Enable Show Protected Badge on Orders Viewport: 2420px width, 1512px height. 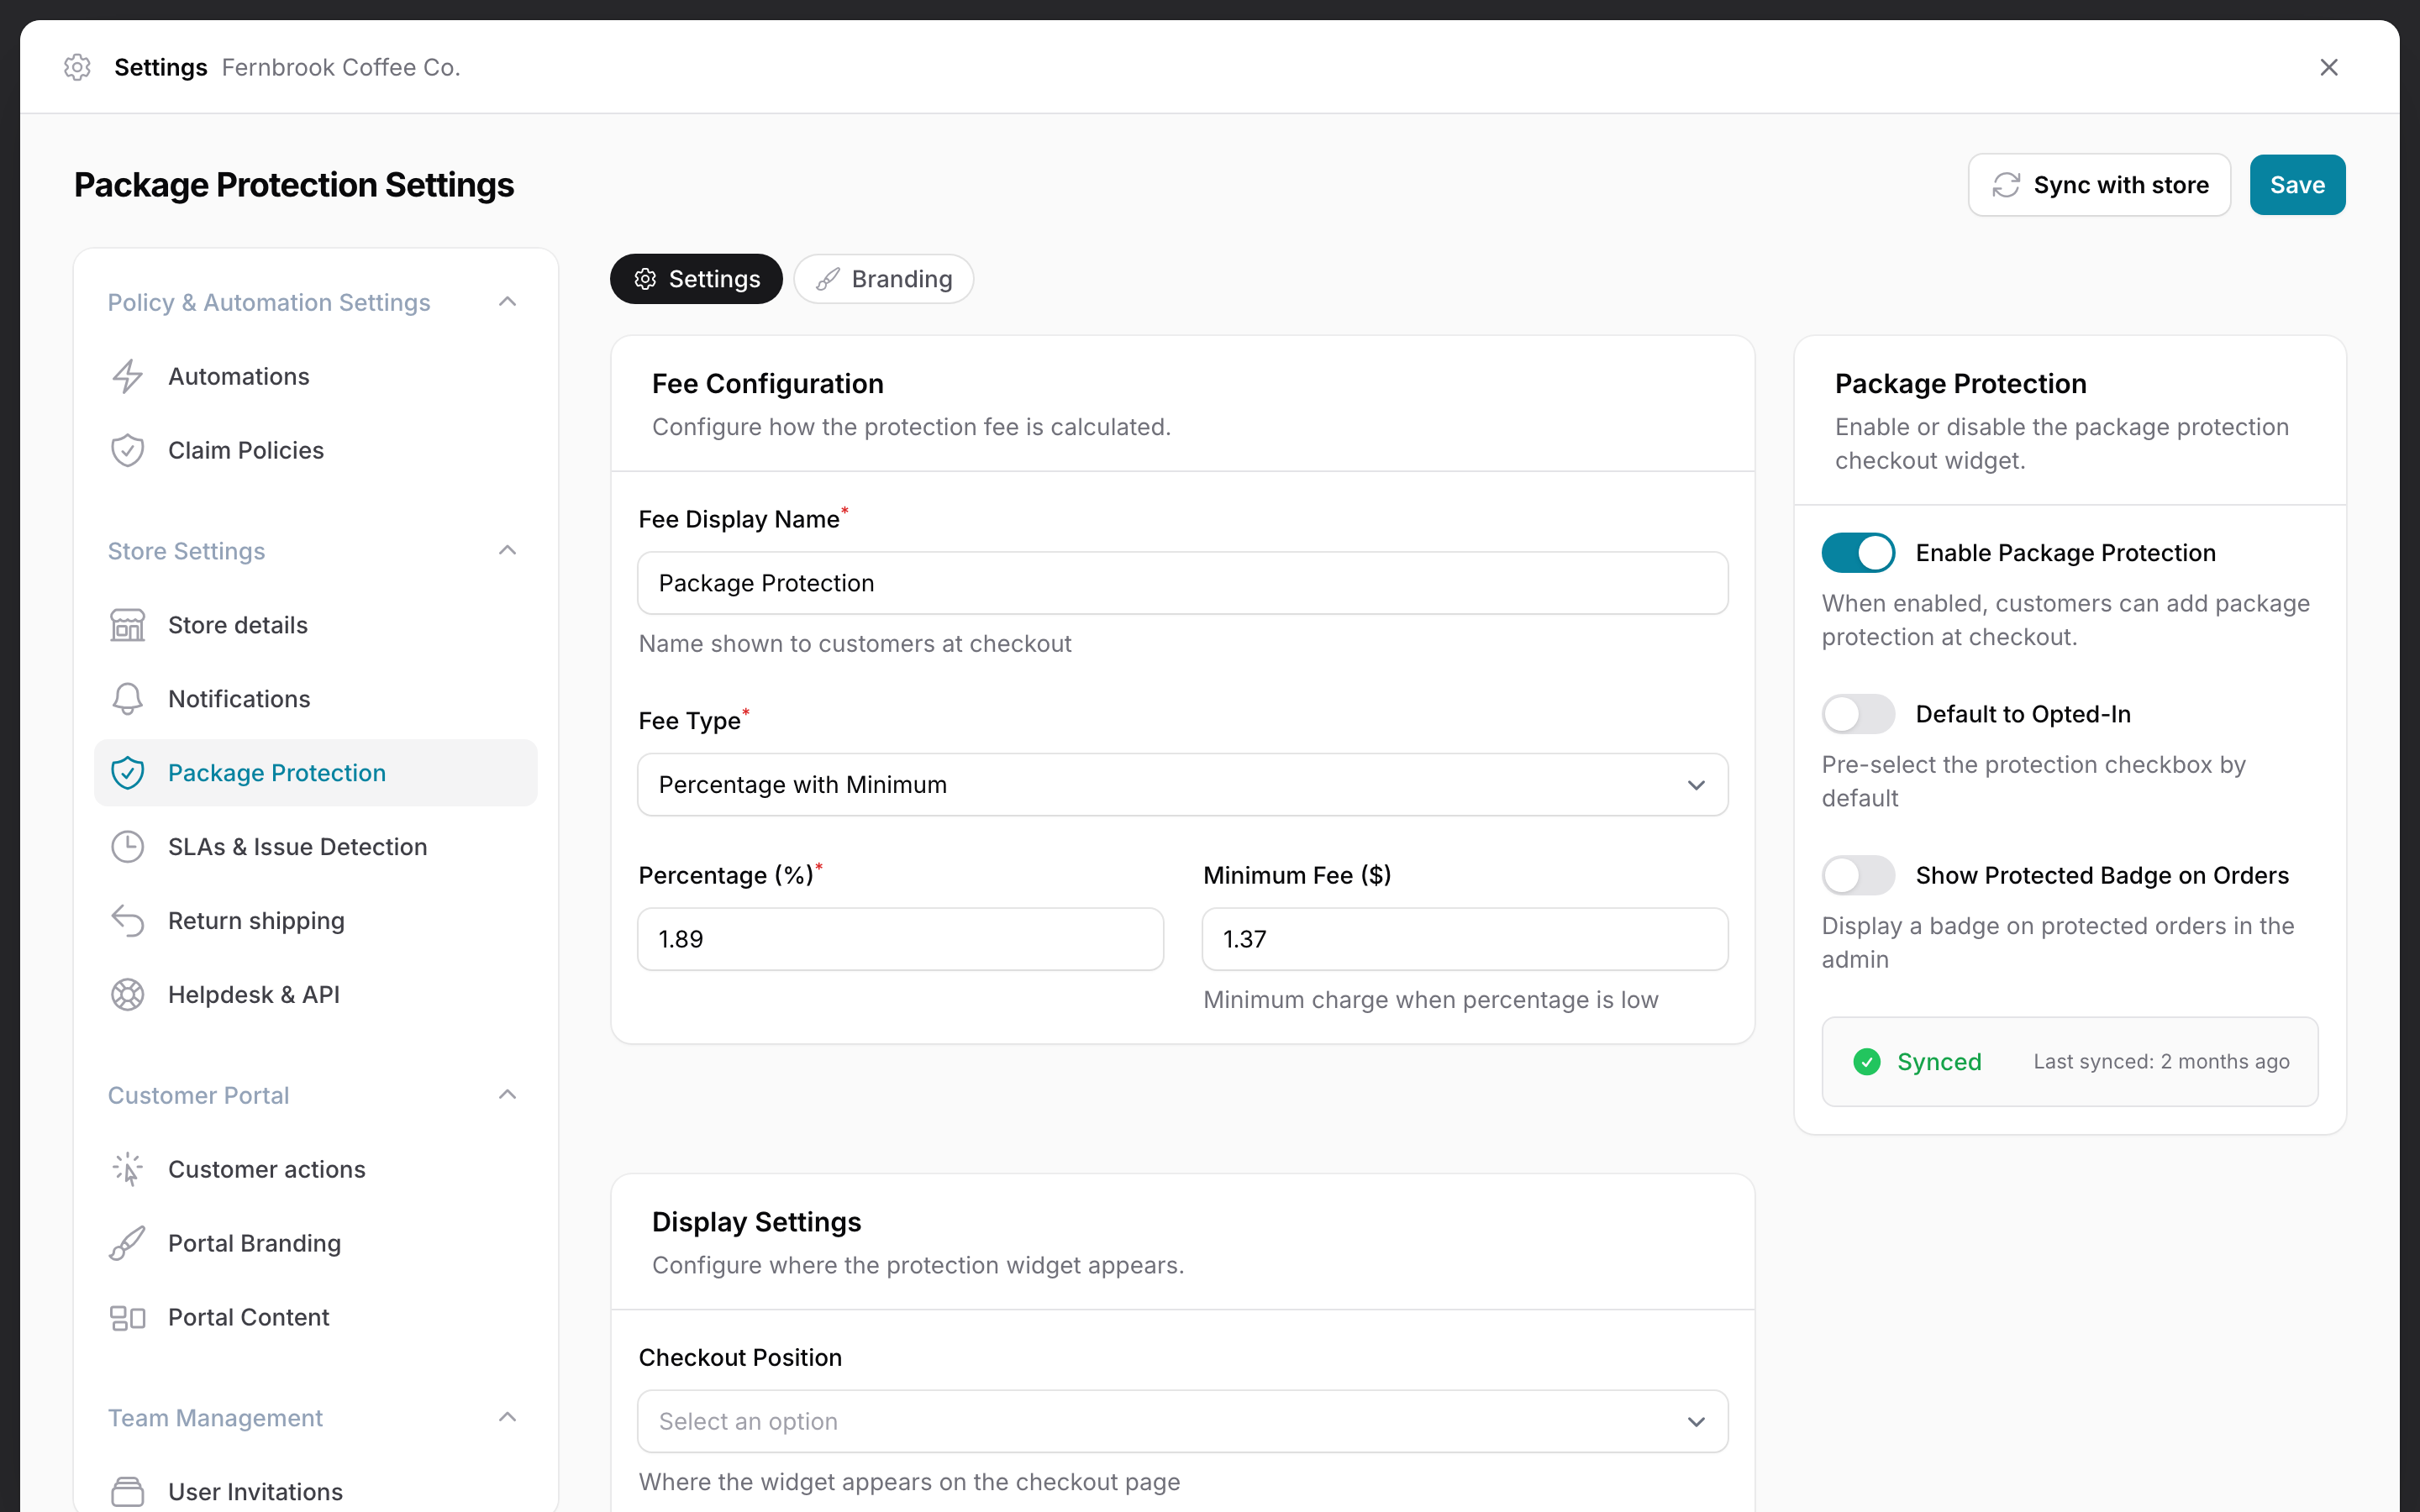tap(1858, 876)
